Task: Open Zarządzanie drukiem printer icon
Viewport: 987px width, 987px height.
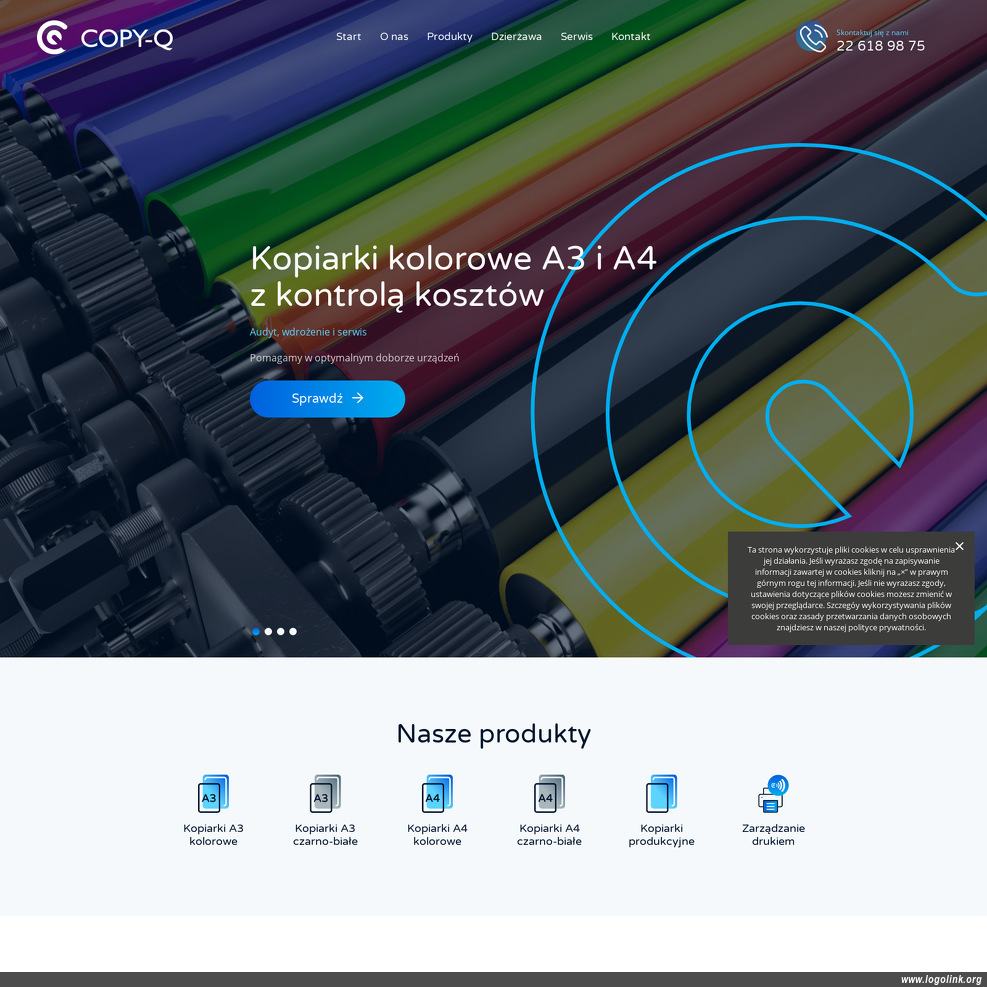Action: point(773,794)
